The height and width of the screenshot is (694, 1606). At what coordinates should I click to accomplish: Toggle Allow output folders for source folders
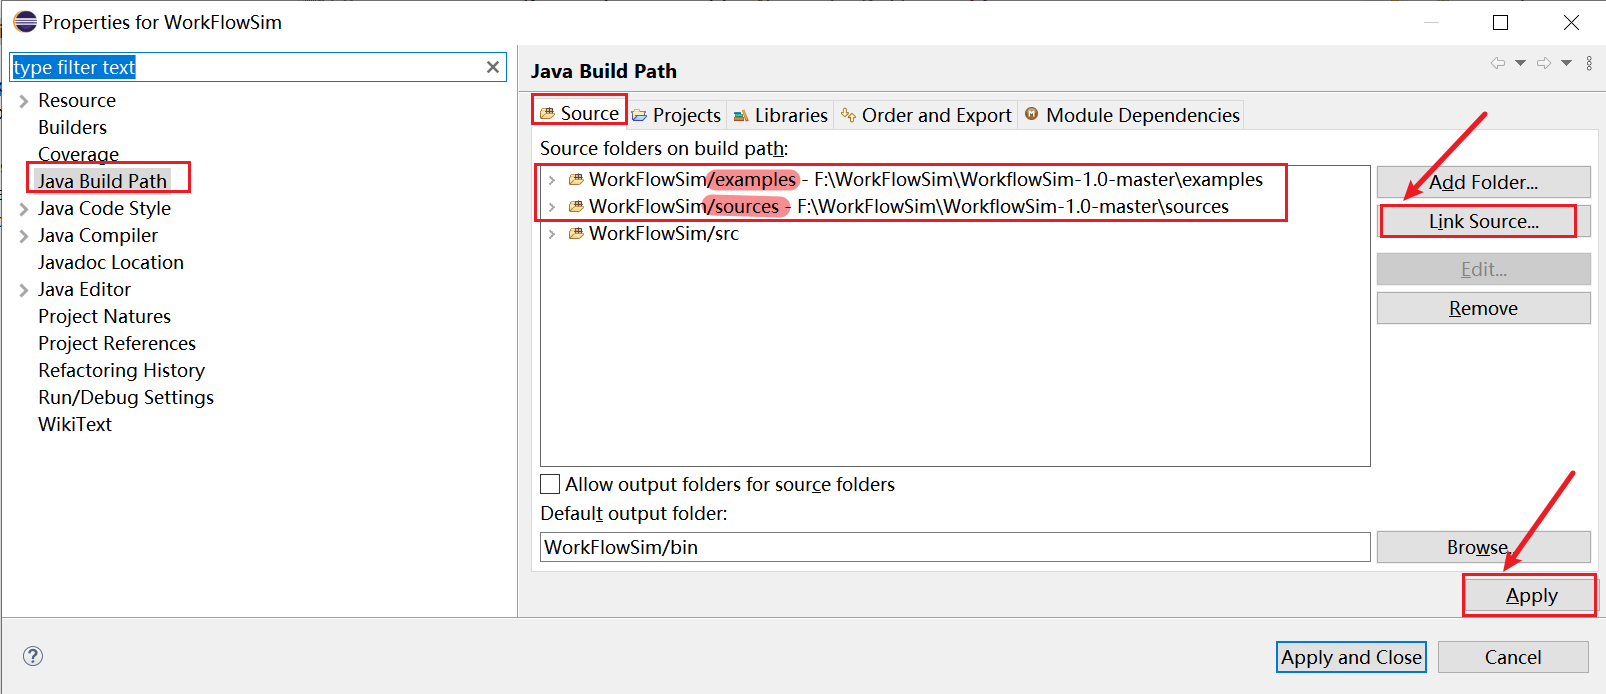coord(550,484)
